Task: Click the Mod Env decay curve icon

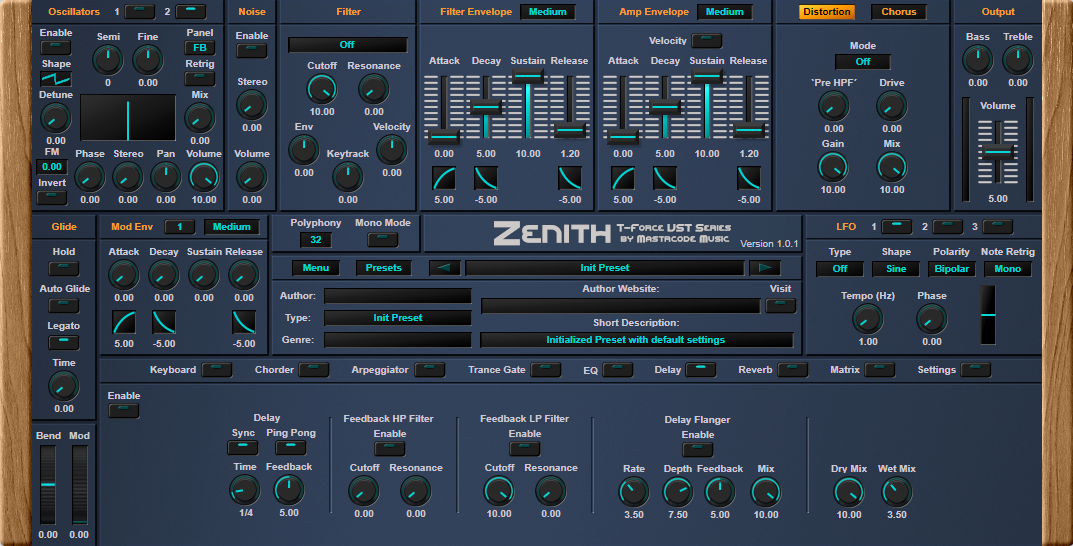Action: tap(164, 322)
